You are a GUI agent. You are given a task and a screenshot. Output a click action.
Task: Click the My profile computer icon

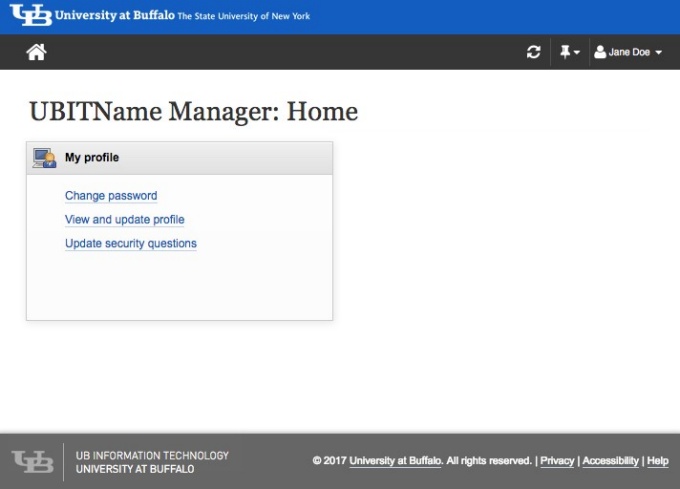(x=44, y=157)
